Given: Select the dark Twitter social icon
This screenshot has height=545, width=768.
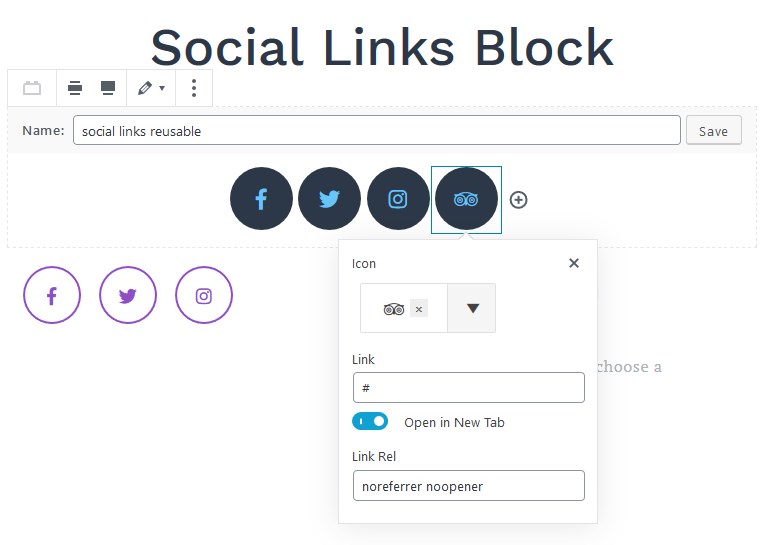Looking at the screenshot, I should tap(329, 199).
